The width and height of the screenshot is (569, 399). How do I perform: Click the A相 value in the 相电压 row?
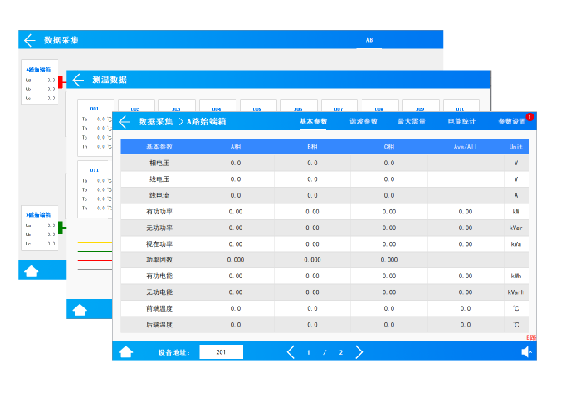236,163
